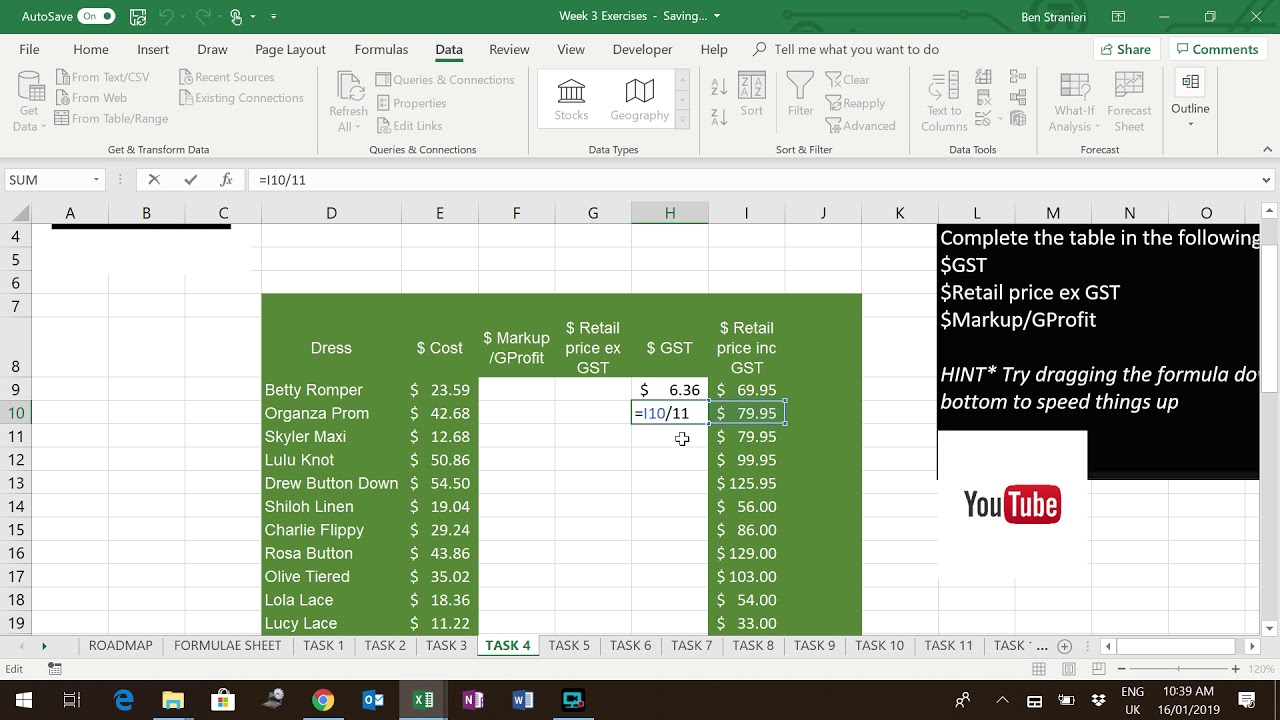This screenshot has width=1280, height=720.
Task: Click the Share button
Action: click(1125, 49)
